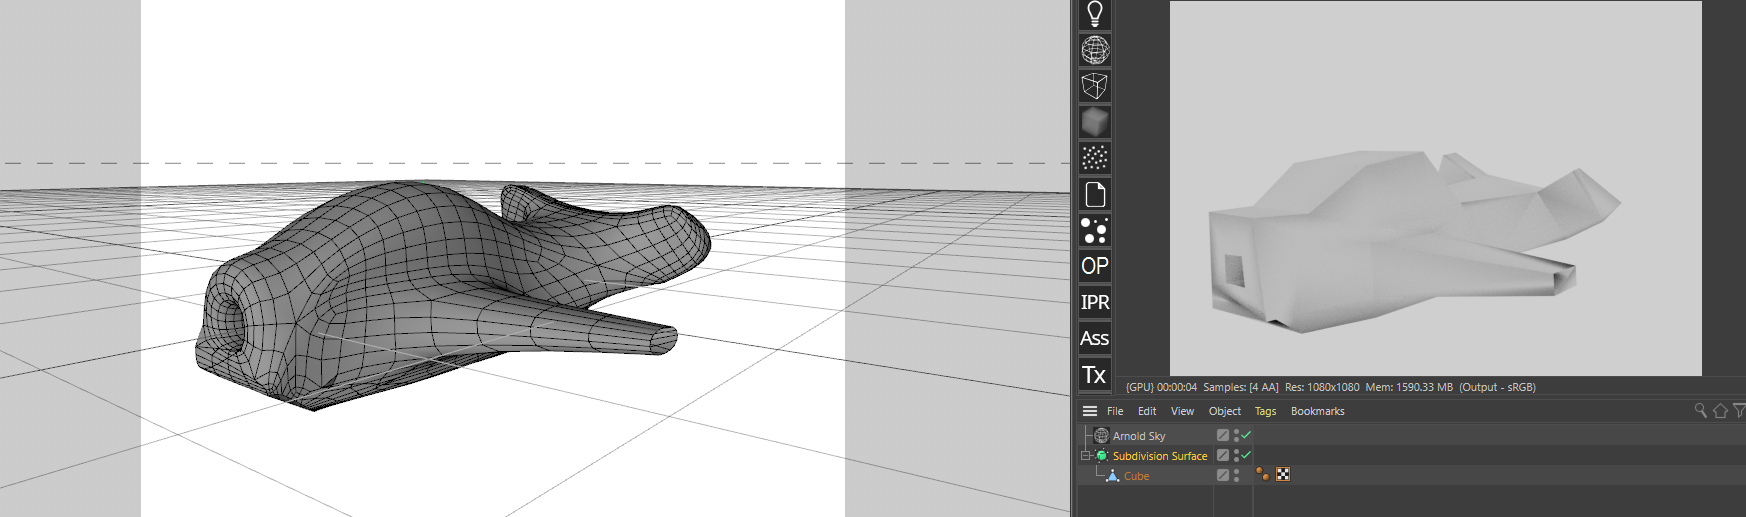
Task: Toggle visibility dots for Arnold Sky
Action: (x=1237, y=435)
